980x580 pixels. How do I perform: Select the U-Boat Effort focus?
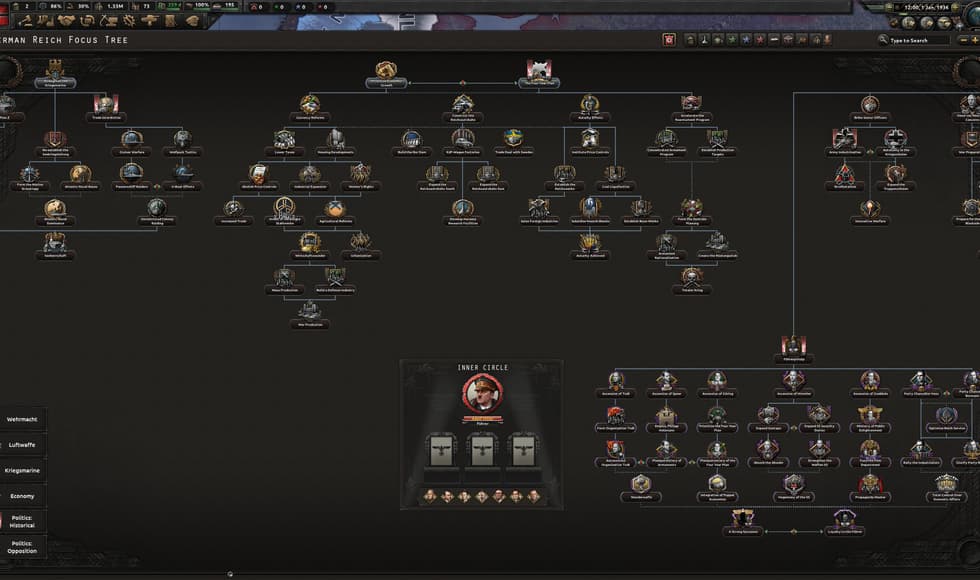point(182,178)
